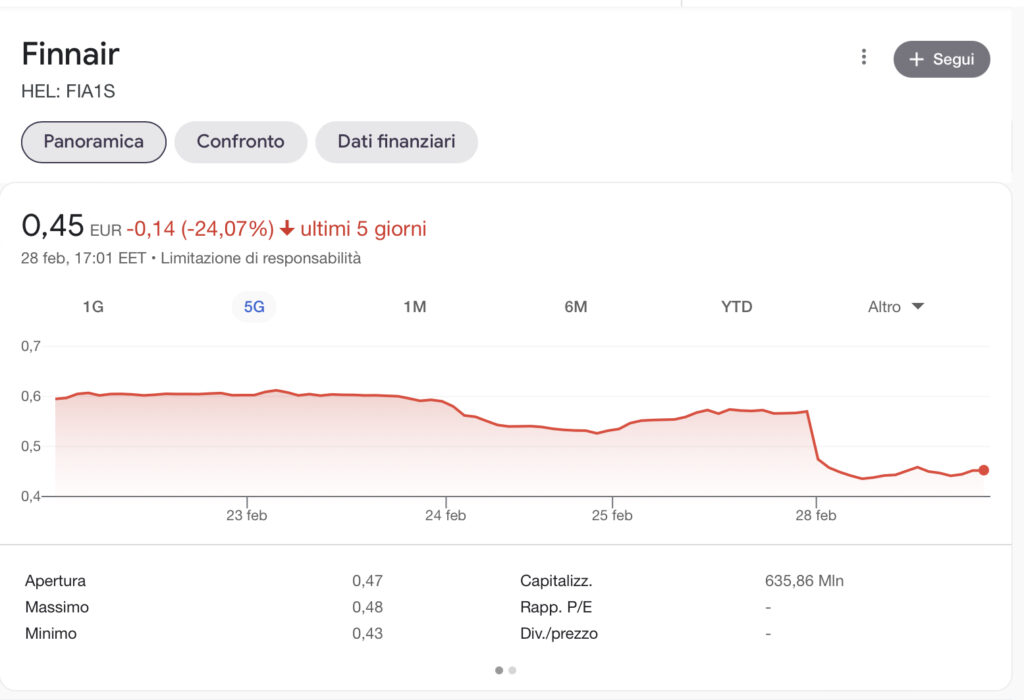This screenshot has height=700, width=1024.
Task: Open the Dati finanziari tab
Action: pos(396,142)
